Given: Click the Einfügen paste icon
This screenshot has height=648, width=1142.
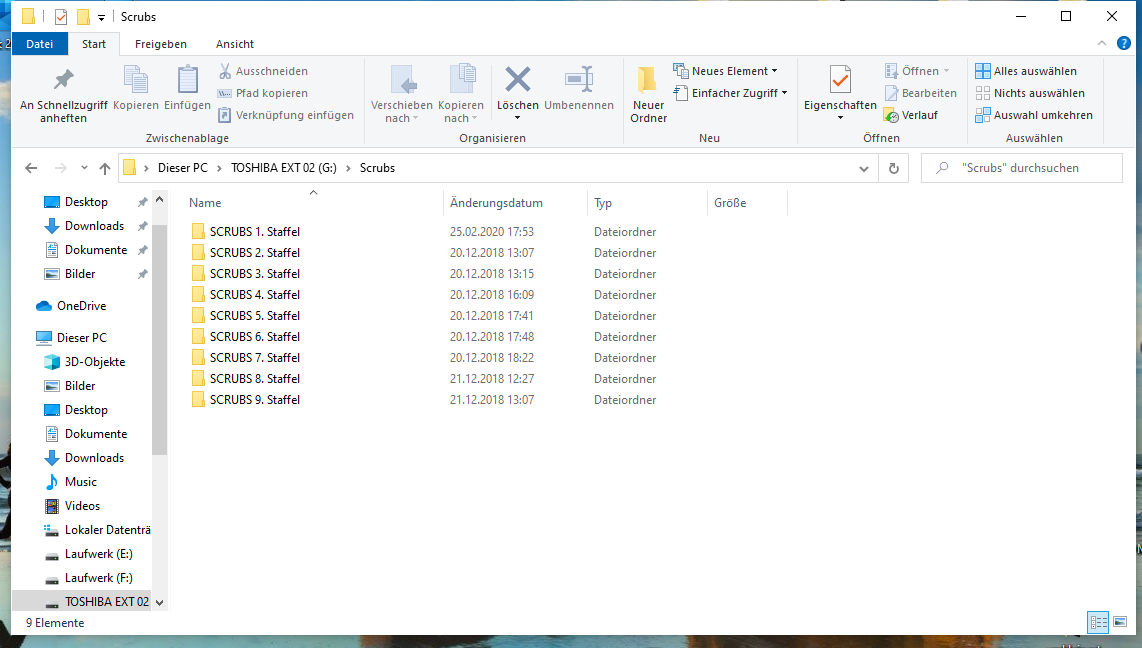Looking at the screenshot, I should coord(188,80).
